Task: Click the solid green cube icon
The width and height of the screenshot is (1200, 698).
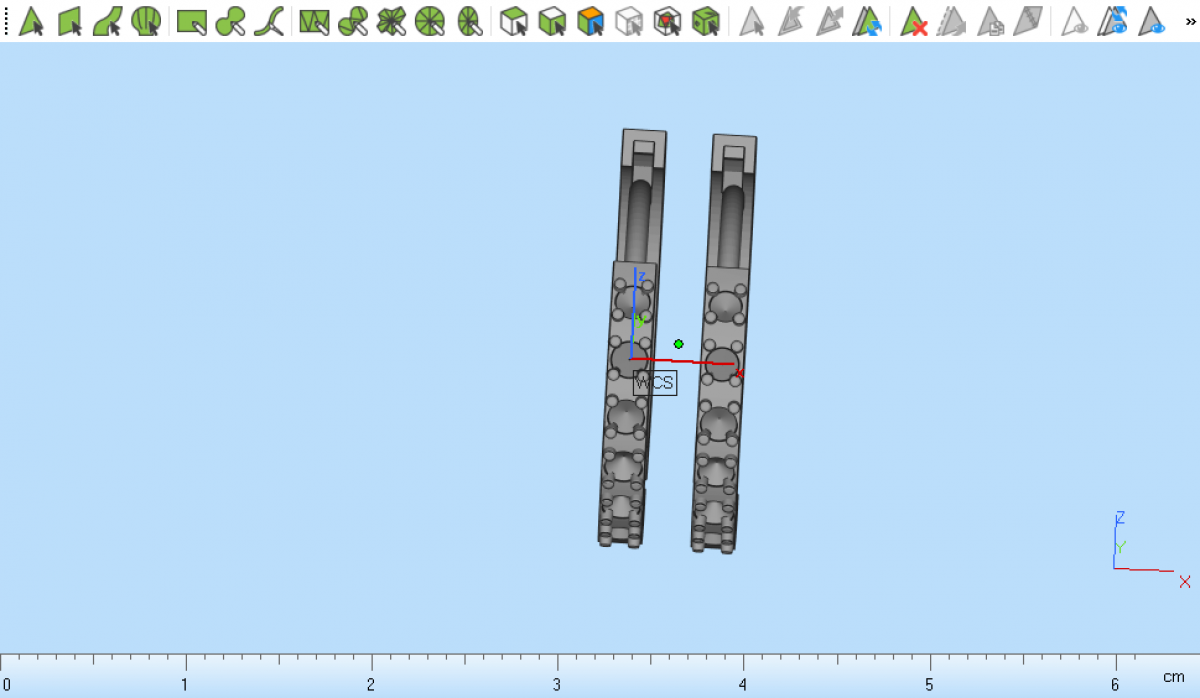Action: [x=706, y=21]
